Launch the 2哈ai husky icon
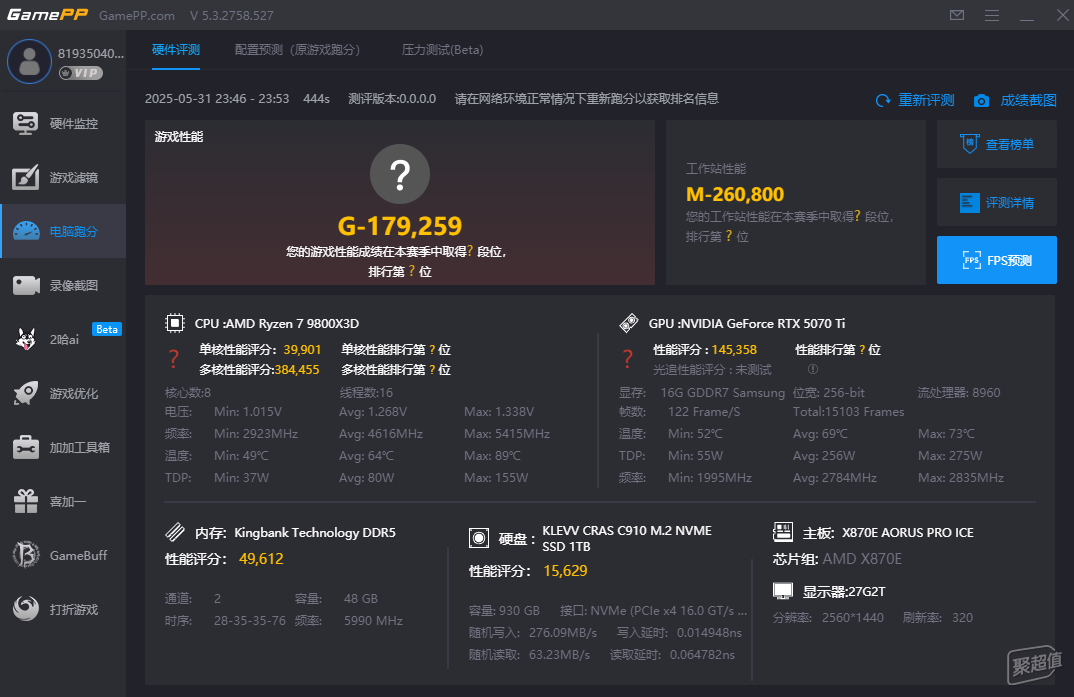The width and height of the screenshot is (1074, 697). click(x=26, y=339)
